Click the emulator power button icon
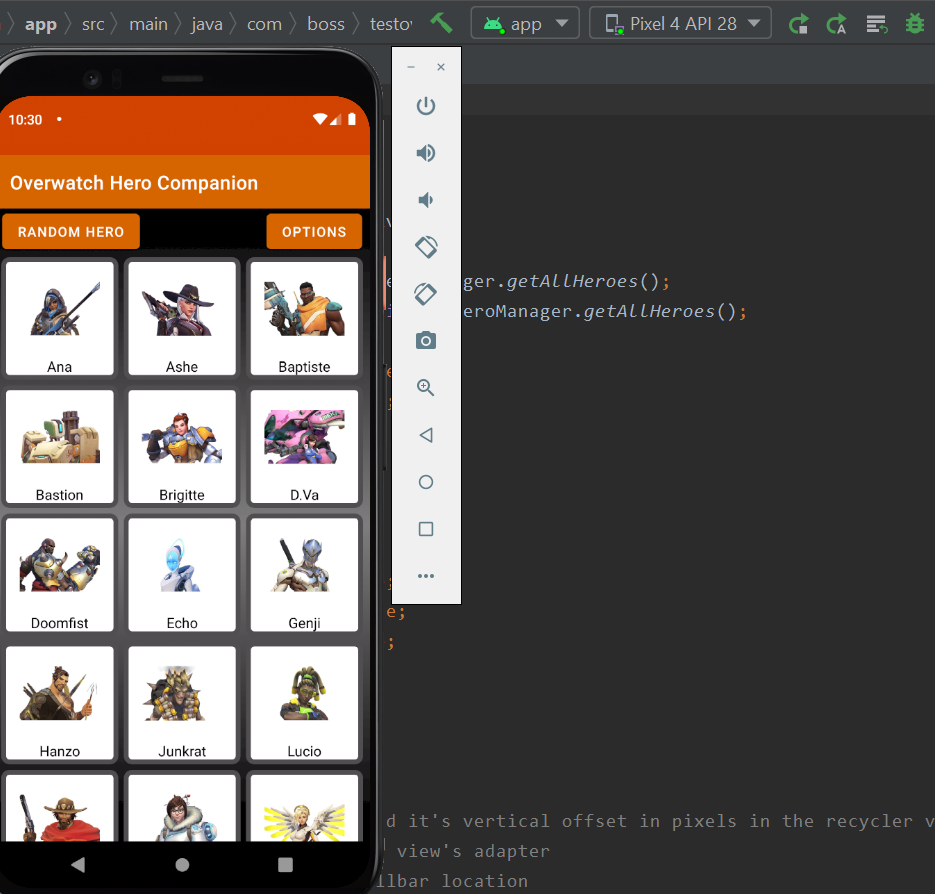This screenshot has height=894, width=935. click(x=426, y=106)
